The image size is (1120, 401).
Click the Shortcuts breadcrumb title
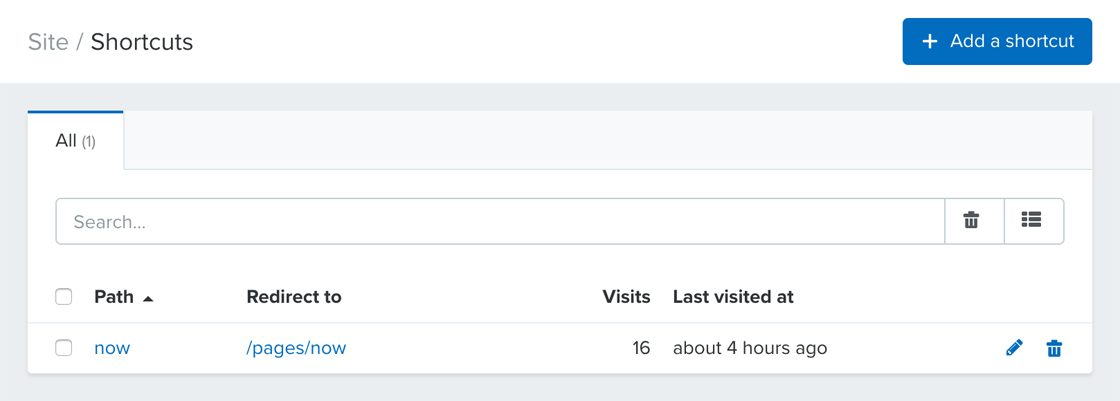coord(141,41)
